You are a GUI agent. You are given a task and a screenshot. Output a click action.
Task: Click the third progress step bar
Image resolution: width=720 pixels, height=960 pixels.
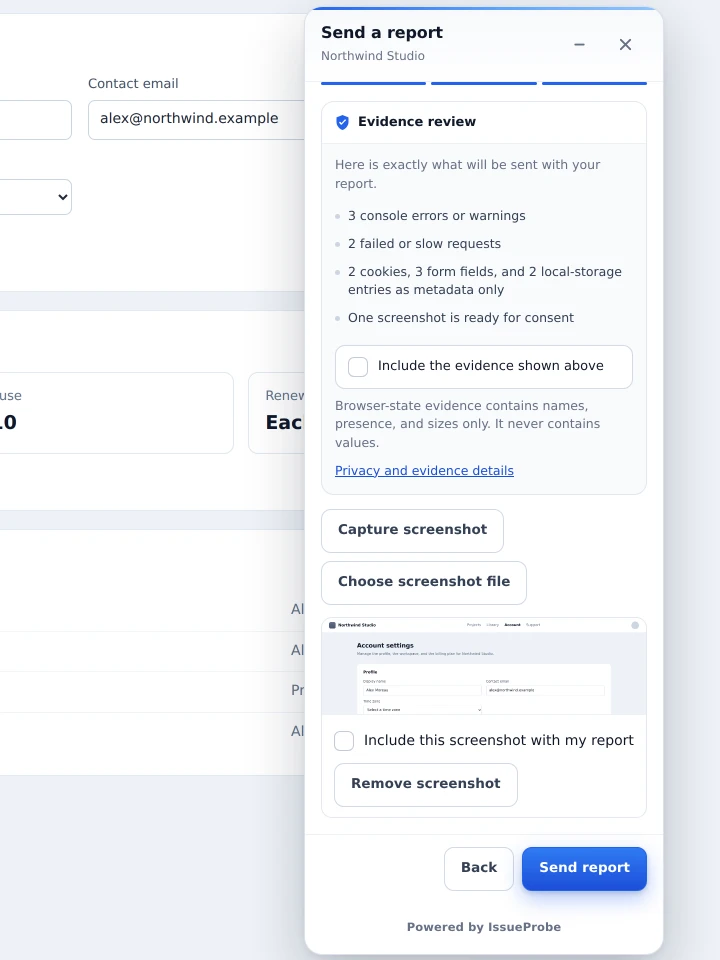[x=594, y=83]
